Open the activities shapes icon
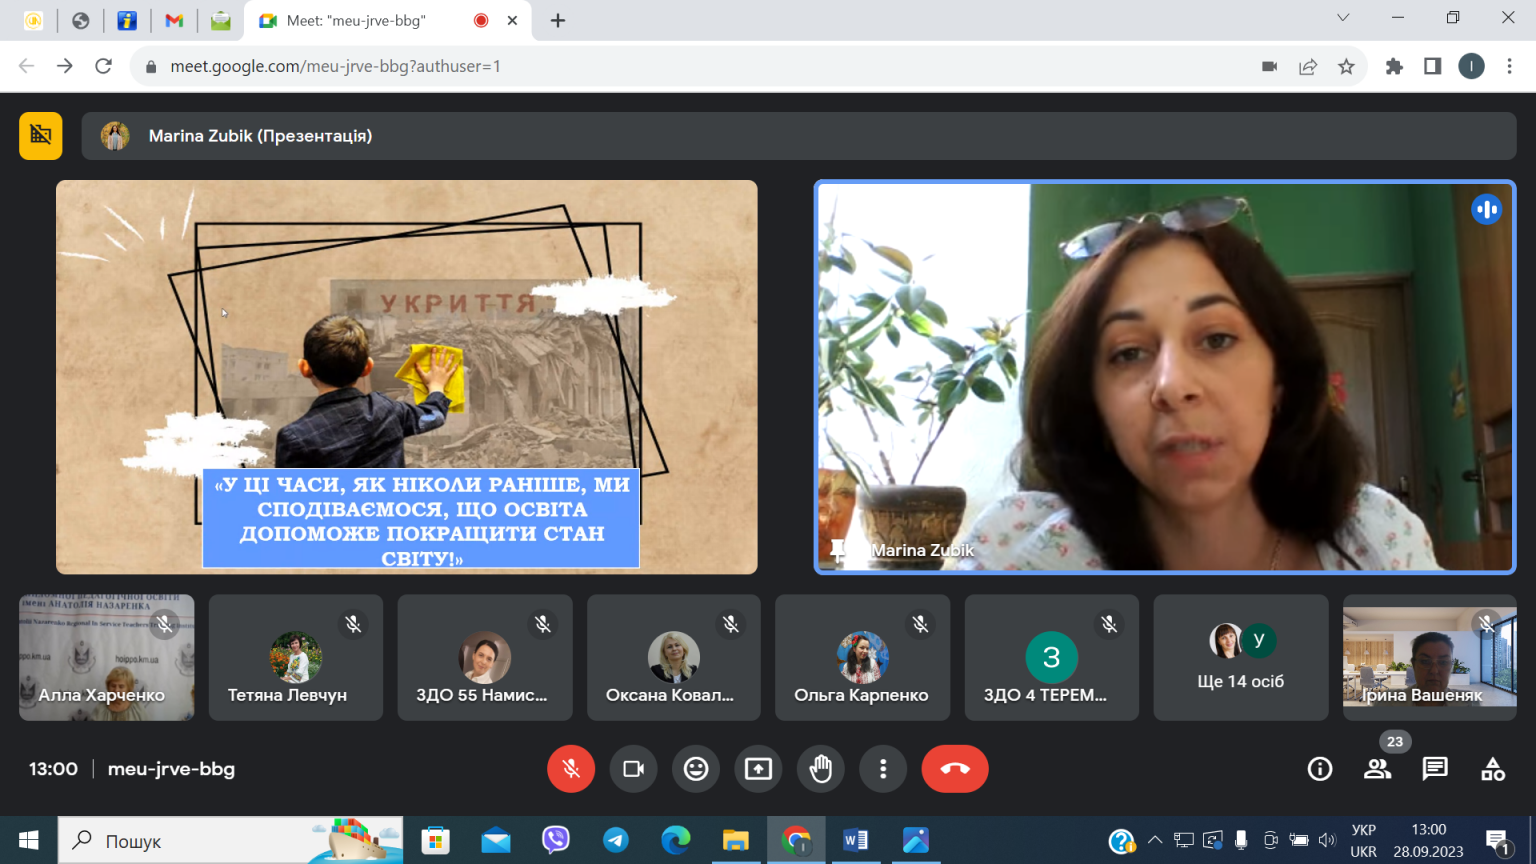Viewport: 1536px width, 864px height. pos(1493,768)
